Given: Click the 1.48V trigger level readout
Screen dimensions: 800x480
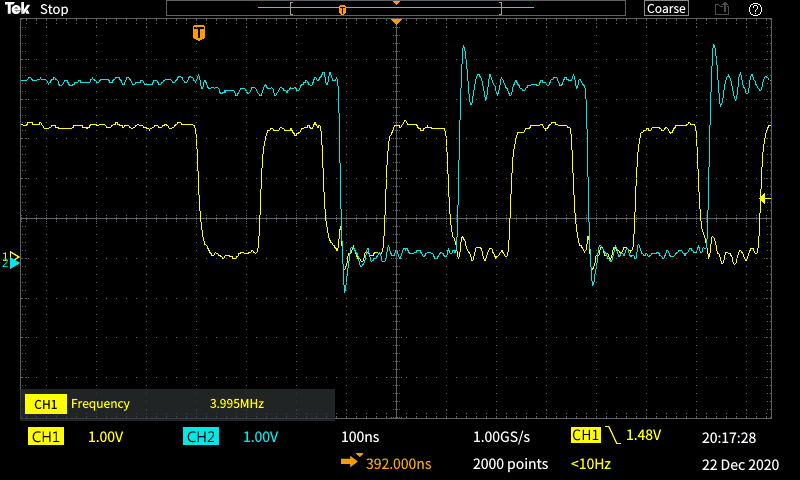Looking at the screenshot, I should click(x=645, y=436).
